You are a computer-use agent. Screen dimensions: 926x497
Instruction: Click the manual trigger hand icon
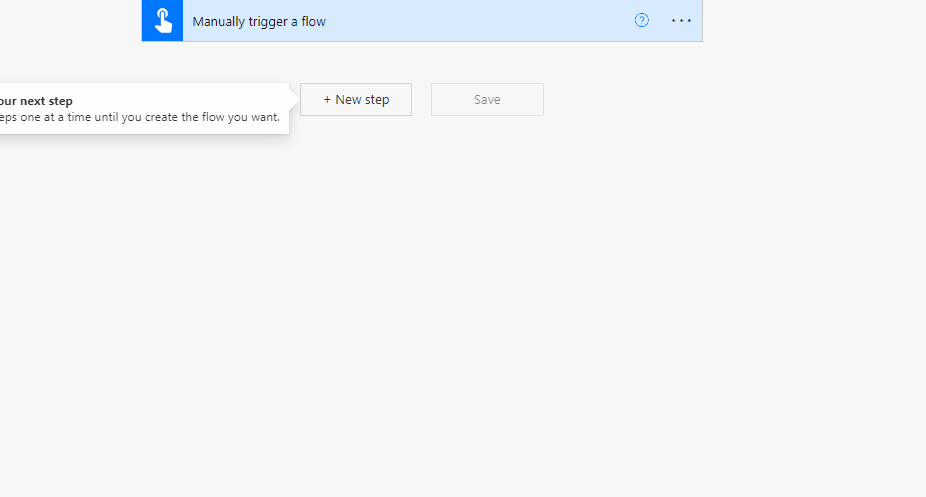(x=162, y=20)
